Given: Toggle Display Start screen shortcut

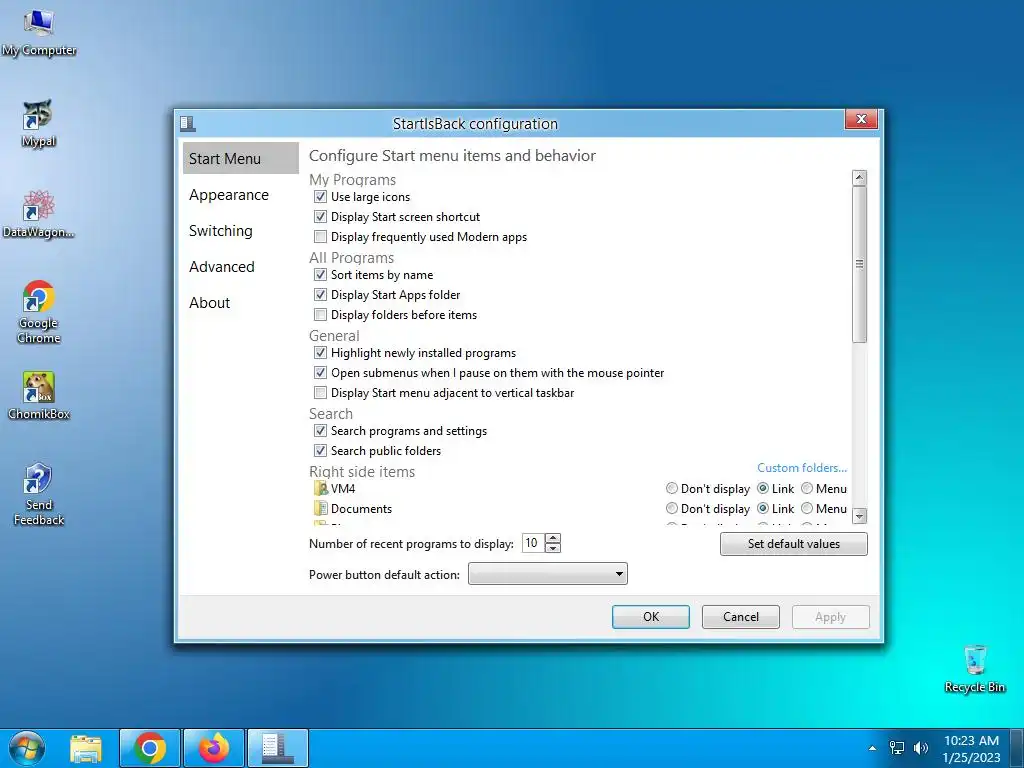Looking at the screenshot, I should point(320,216).
